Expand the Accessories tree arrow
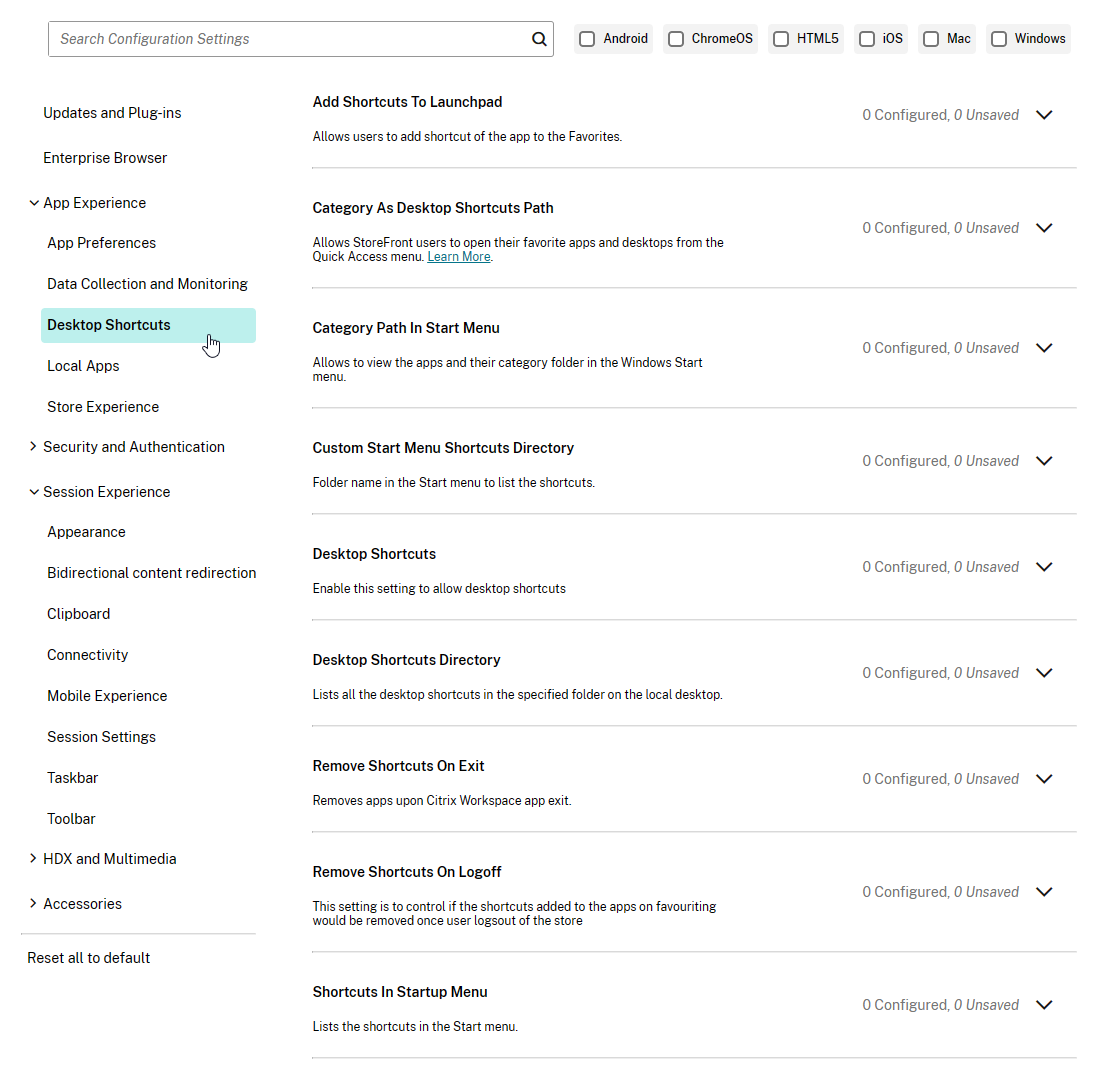The height and width of the screenshot is (1065, 1098). point(33,903)
